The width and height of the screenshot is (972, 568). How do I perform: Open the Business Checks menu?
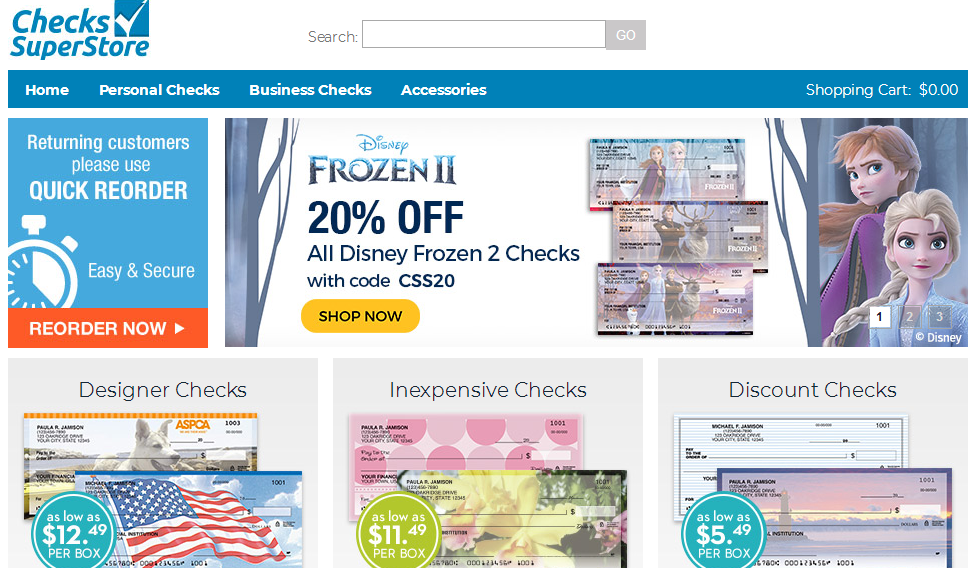click(x=310, y=90)
